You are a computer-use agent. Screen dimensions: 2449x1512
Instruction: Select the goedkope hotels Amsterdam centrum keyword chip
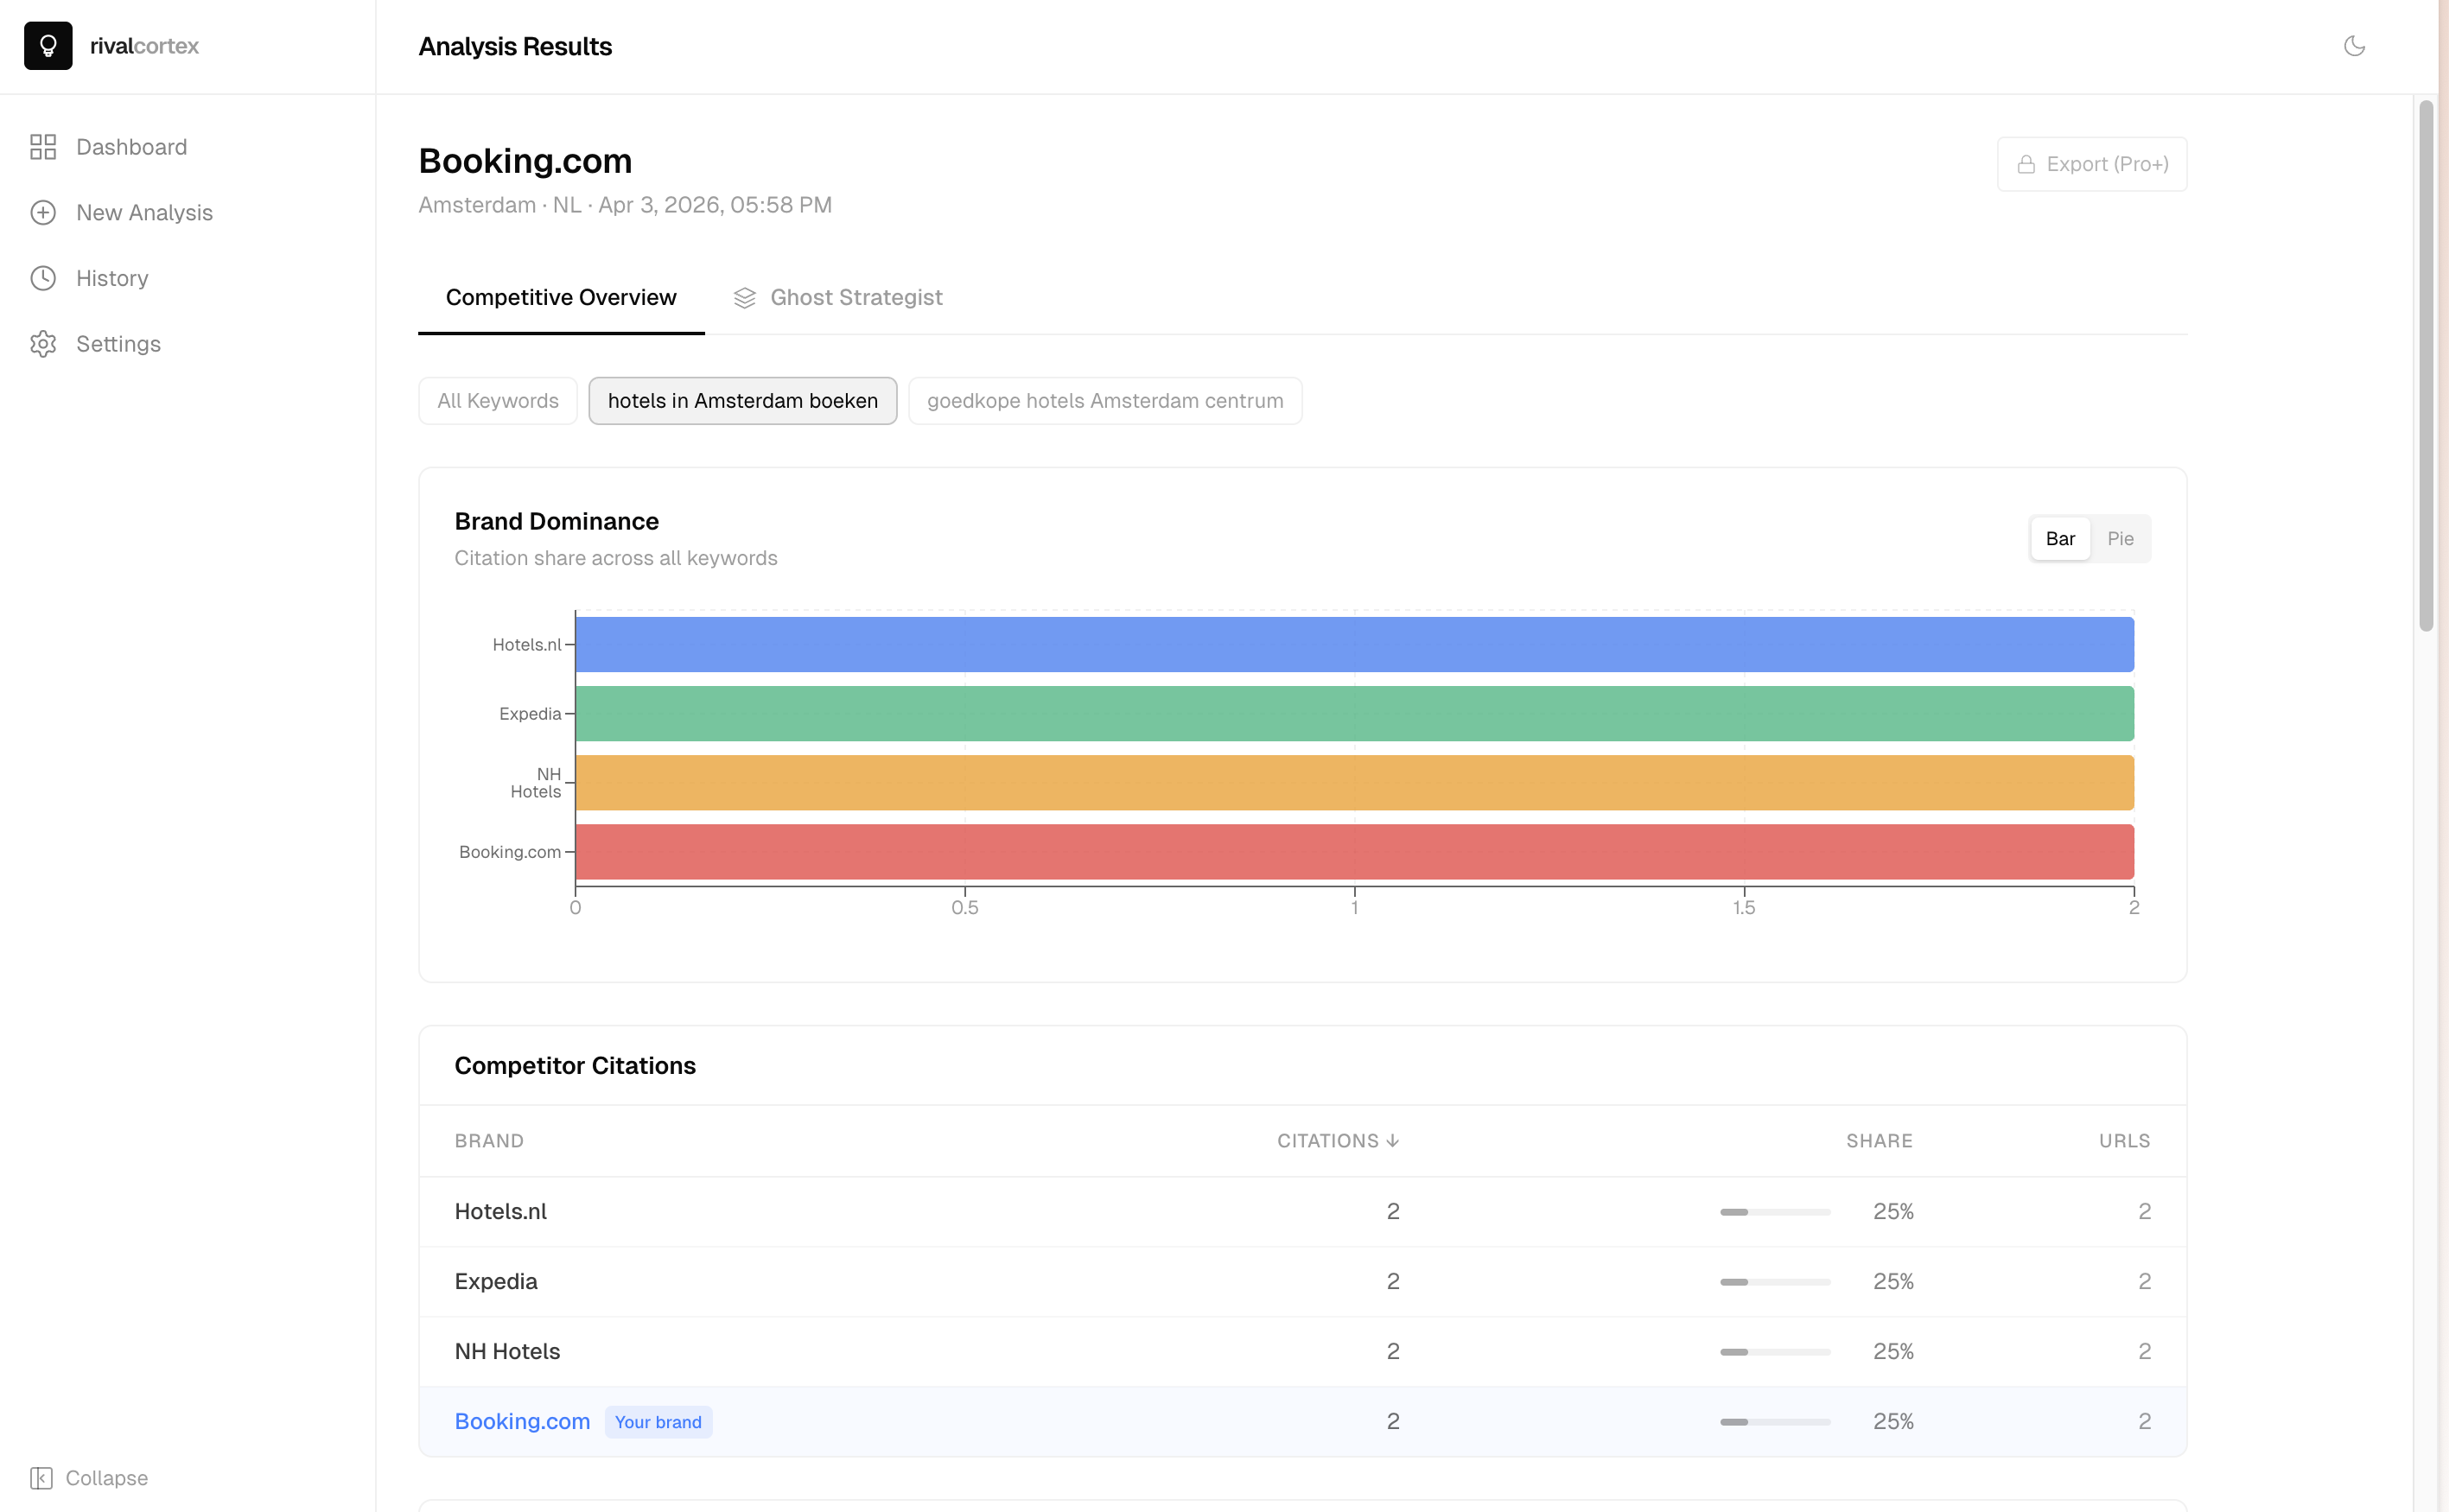click(1105, 401)
